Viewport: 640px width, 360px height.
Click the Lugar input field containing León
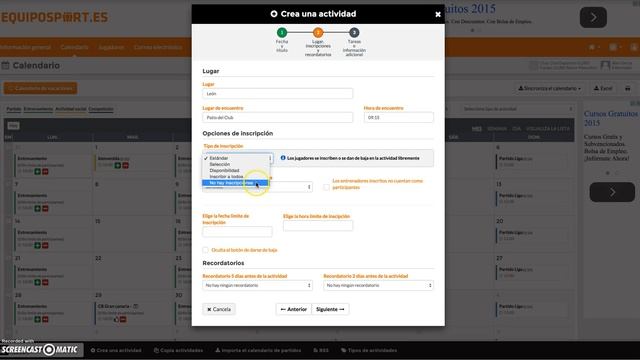click(278, 93)
